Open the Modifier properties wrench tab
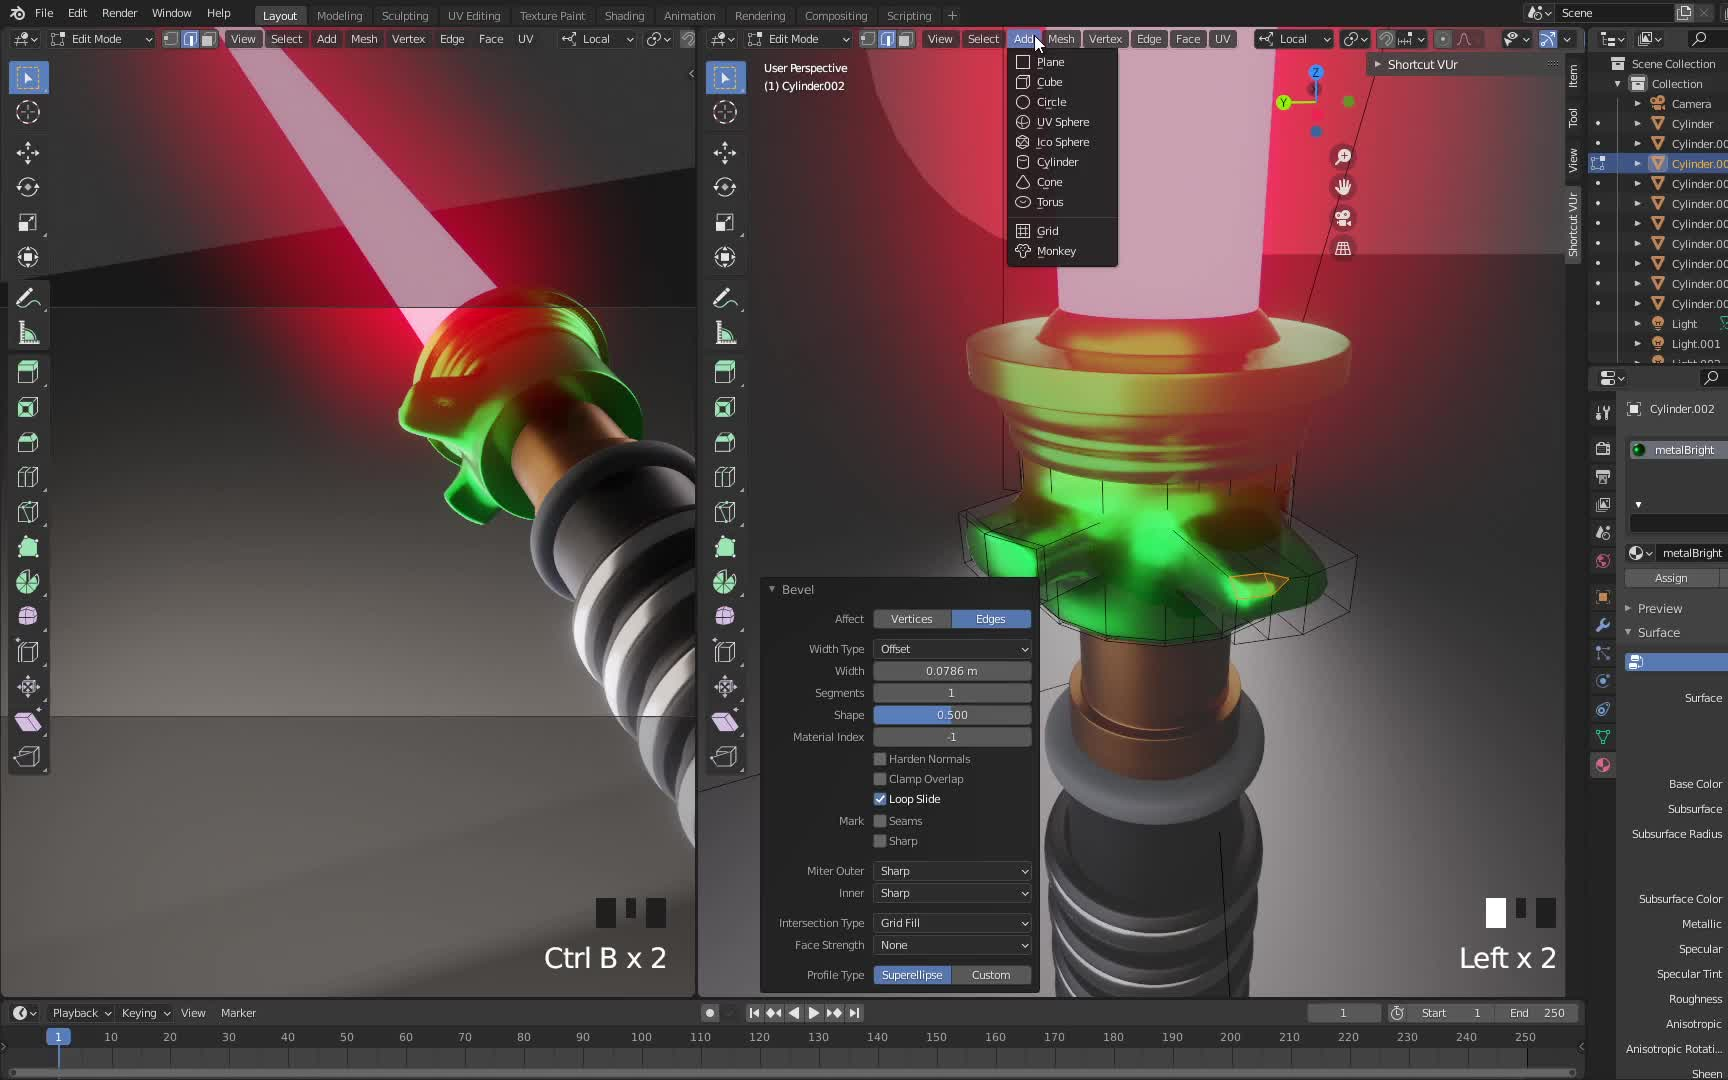The height and width of the screenshot is (1080, 1728). tap(1602, 625)
